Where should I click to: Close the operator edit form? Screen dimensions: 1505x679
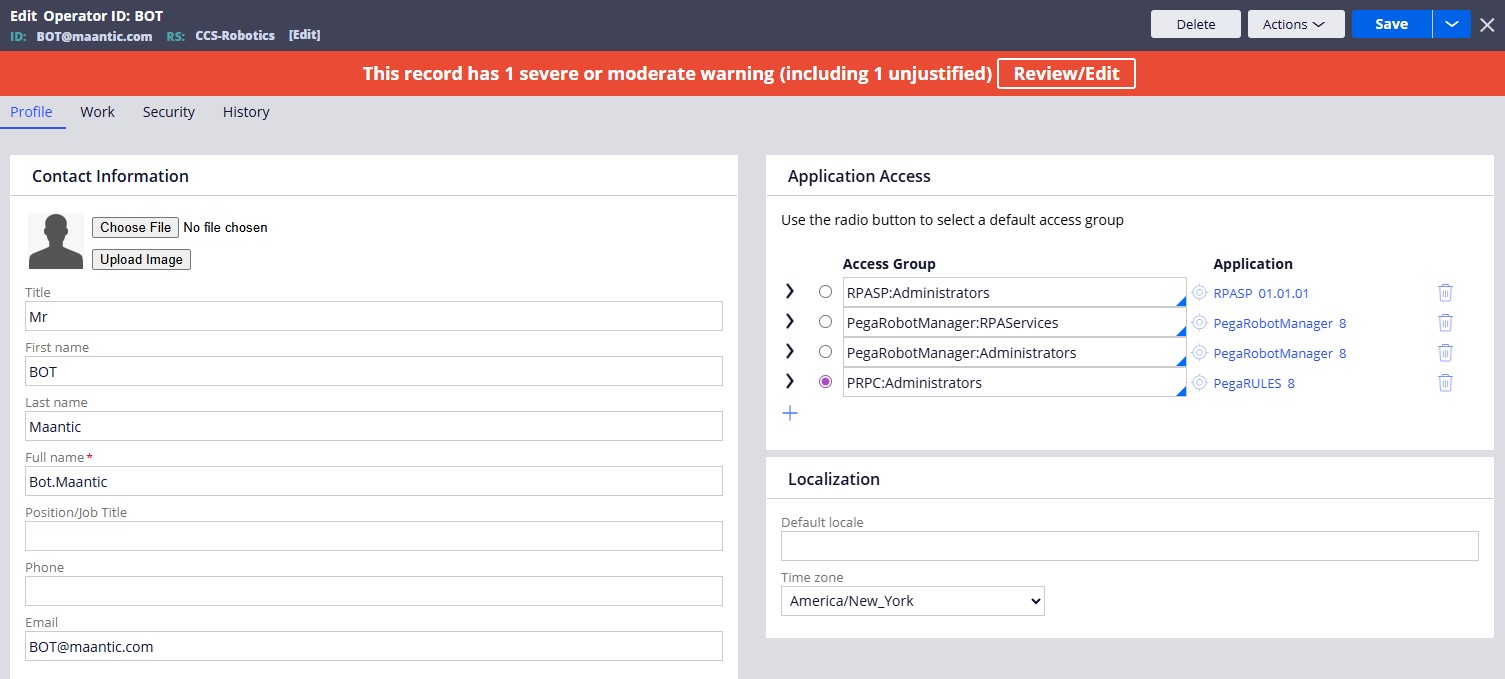click(x=1487, y=25)
